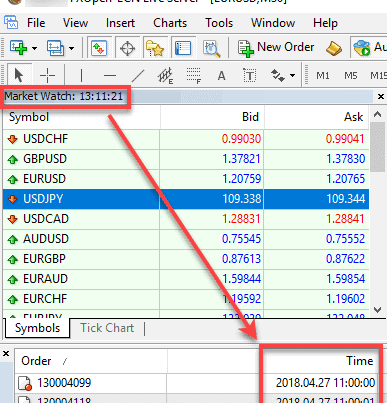Select the EURAUD row

tap(186, 279)
